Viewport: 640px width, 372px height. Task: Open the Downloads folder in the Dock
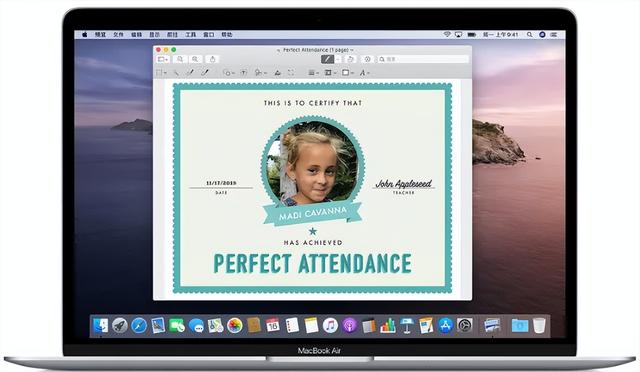click(520, 325)
